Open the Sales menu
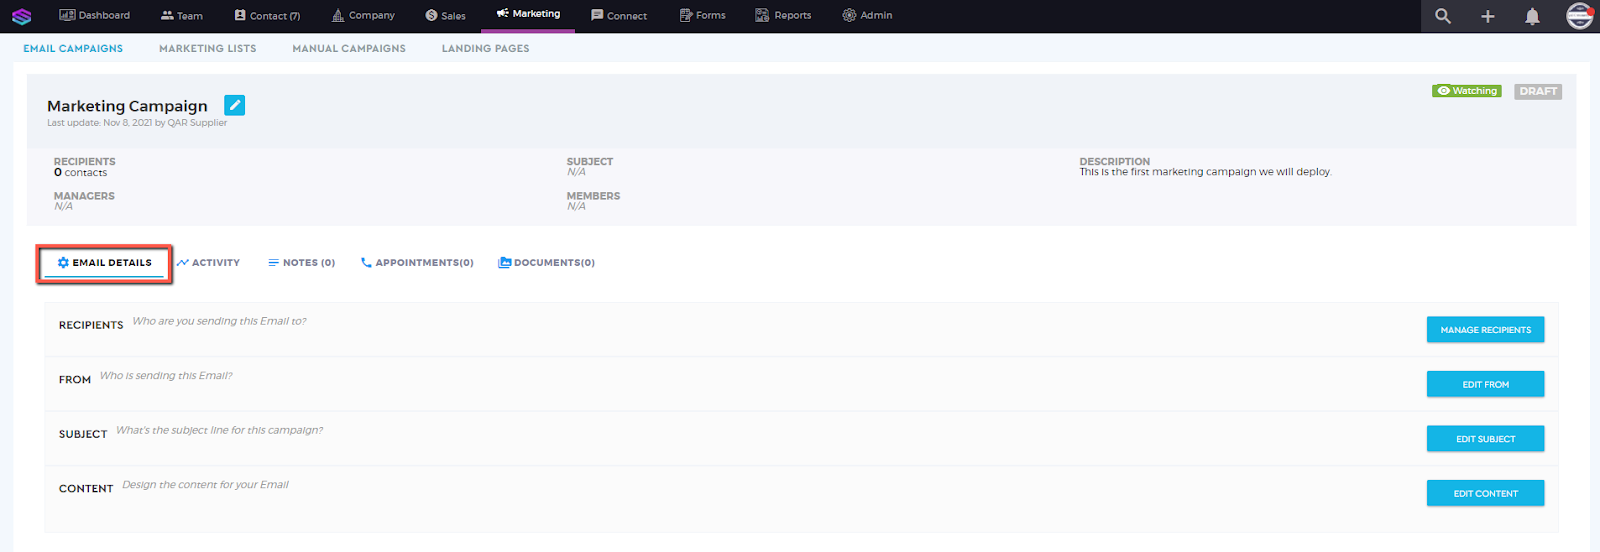1600x552 pixels. [445, 15]
